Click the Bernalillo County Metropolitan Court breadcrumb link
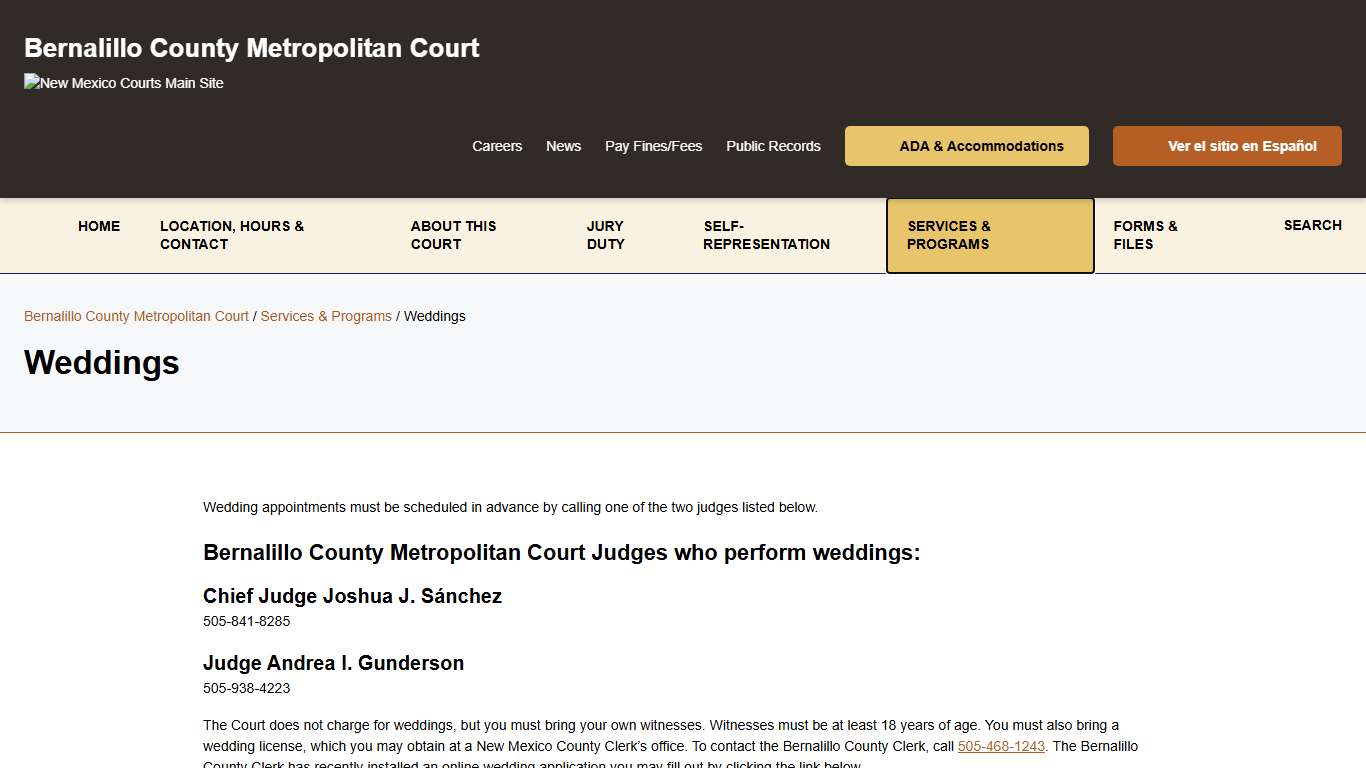This screenshot has width=1366, height=768. (x=136, y=316)
